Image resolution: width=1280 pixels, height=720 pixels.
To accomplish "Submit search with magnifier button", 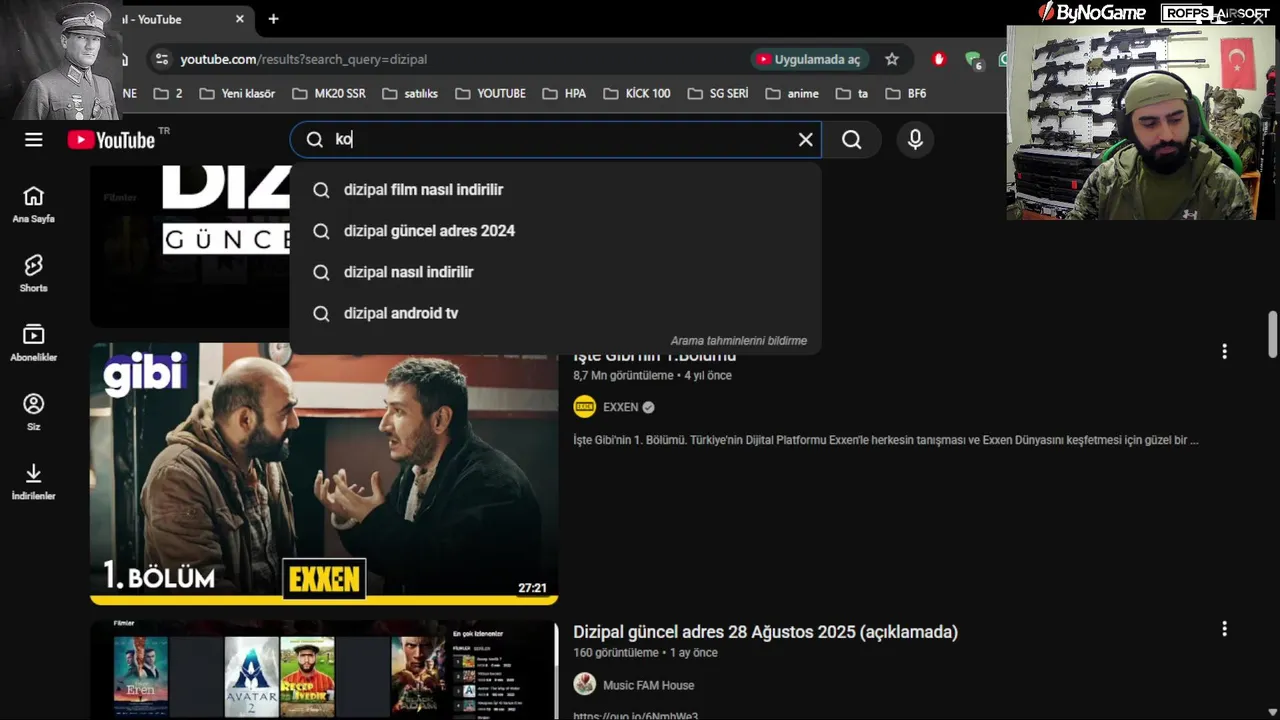I will point(851,140).
